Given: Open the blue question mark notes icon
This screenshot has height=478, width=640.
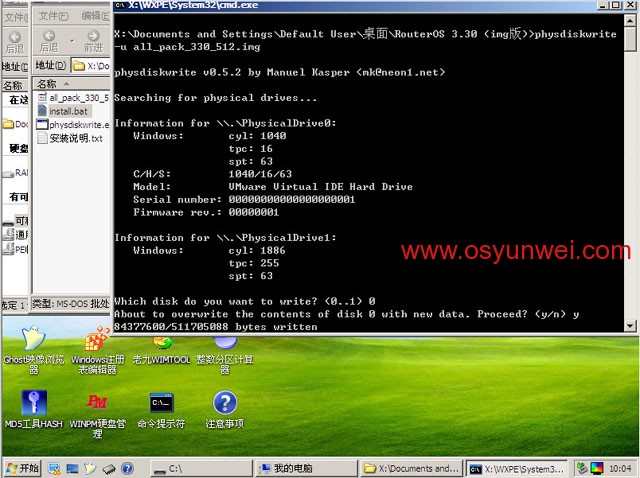Looking at the screenshot, I should pos(225,409).
